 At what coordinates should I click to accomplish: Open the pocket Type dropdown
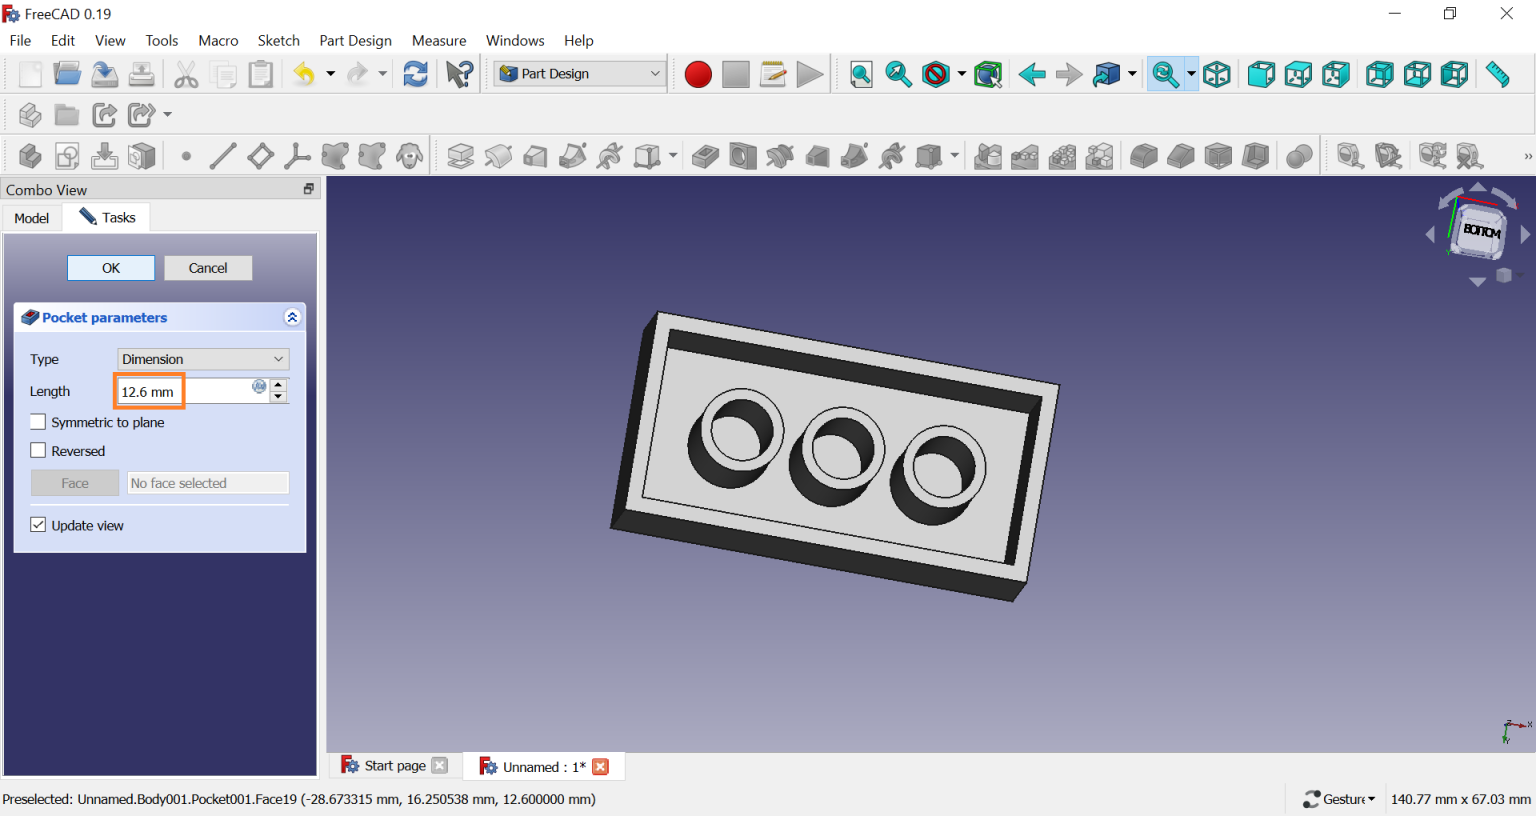[x=203, y=359]
